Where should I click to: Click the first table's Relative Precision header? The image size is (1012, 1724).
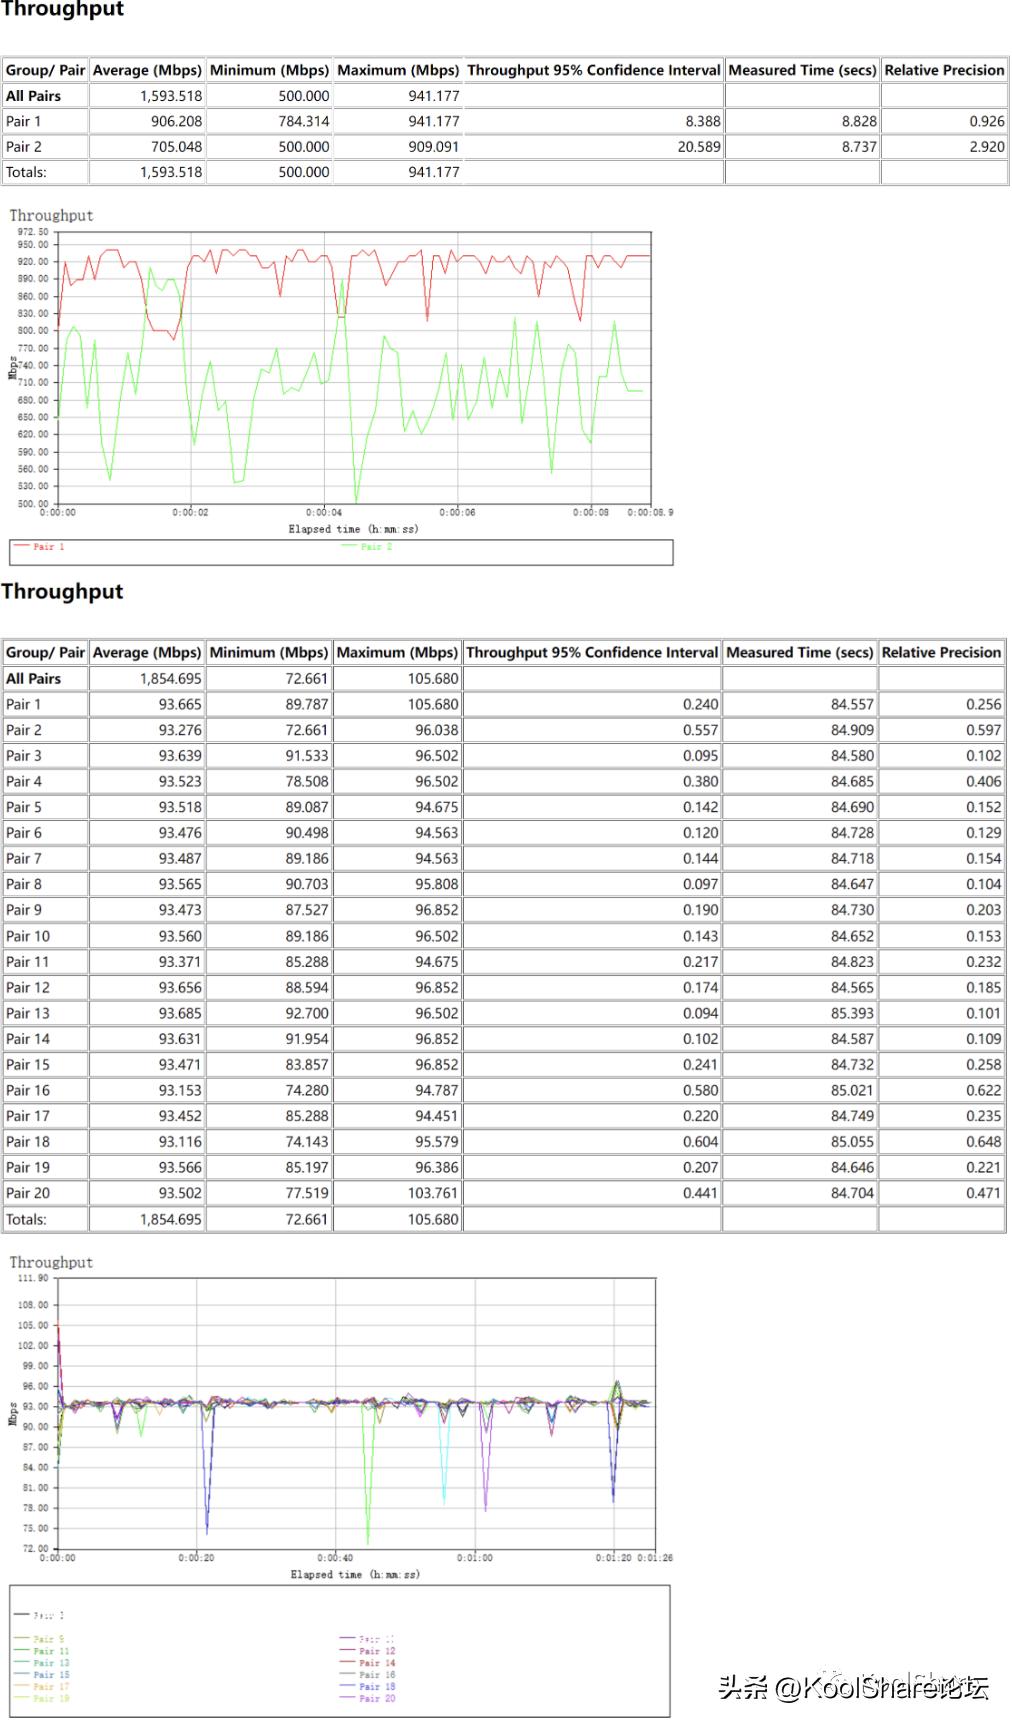pyautogui.click(x=944, y=70)
